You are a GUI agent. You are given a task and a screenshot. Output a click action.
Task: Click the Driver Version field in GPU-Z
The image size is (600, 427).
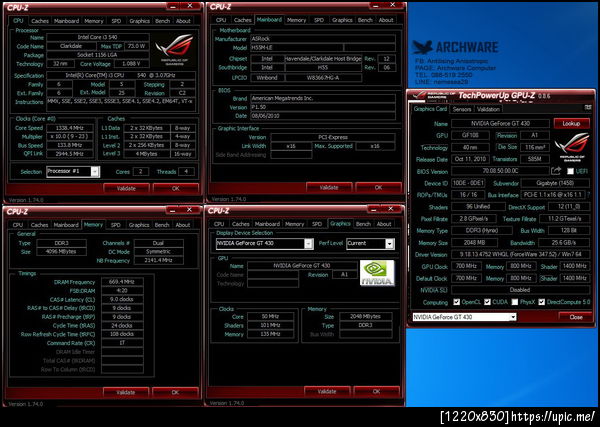[x=520, y=254]
